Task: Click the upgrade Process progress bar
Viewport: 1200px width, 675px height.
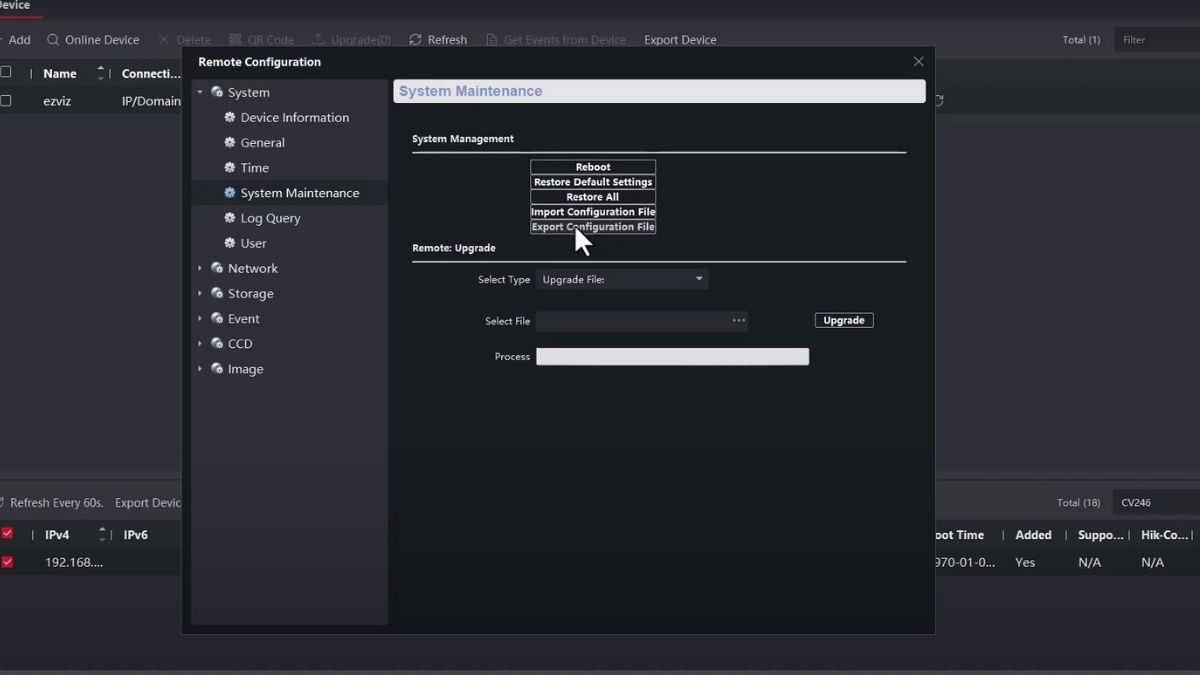Action: 672,357
